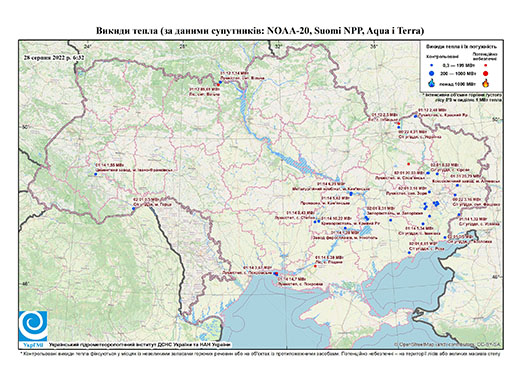Click the small red dot legend symbol
The height and width of the screenshot is (368, 520).
(485, 65)
